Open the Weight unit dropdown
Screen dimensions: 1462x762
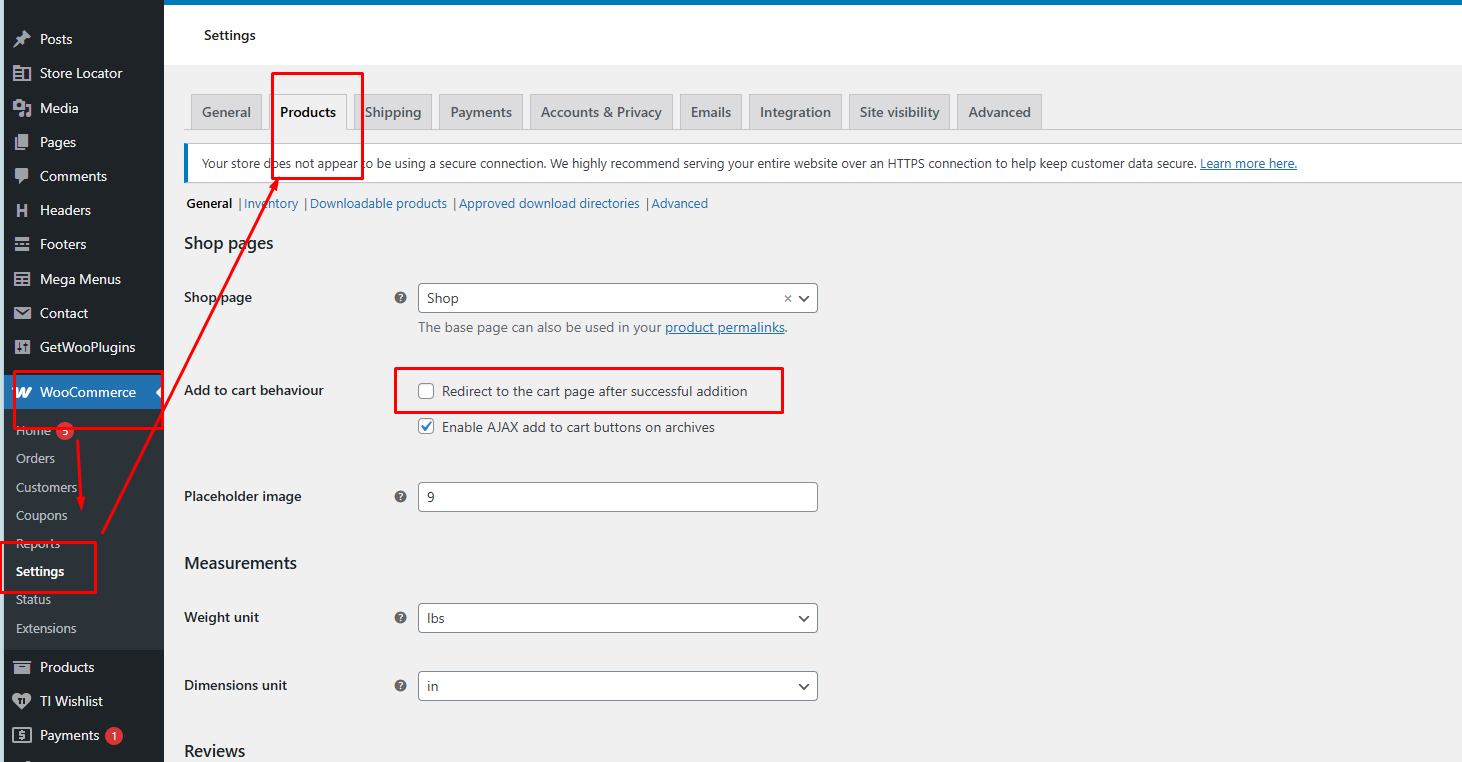(617, 618)
